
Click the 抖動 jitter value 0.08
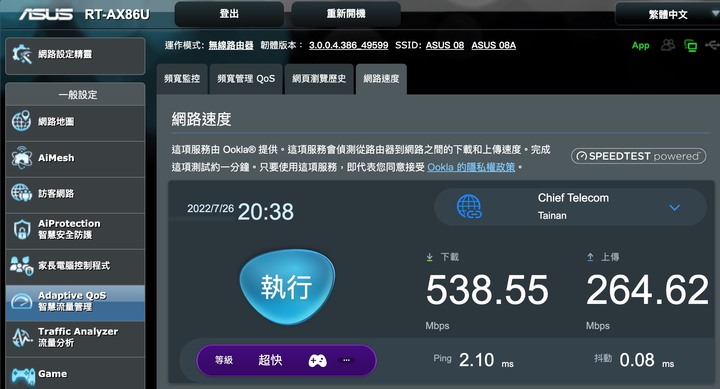(x=637, y=360)
